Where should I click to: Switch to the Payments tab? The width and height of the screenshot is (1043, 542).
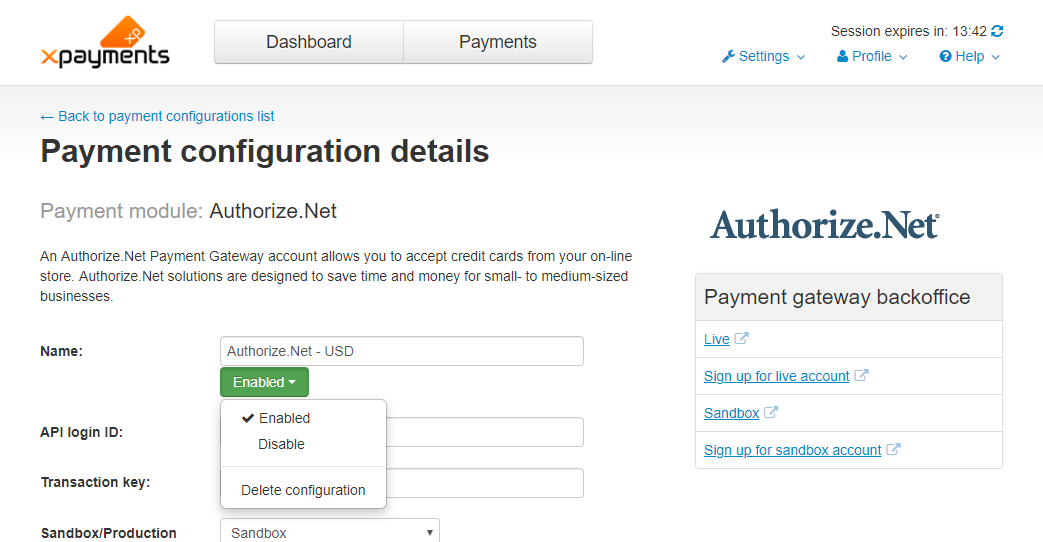(498, 42)
